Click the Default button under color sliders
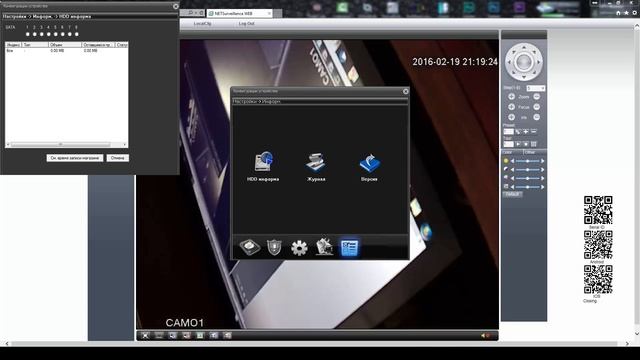 click(512, 195)
